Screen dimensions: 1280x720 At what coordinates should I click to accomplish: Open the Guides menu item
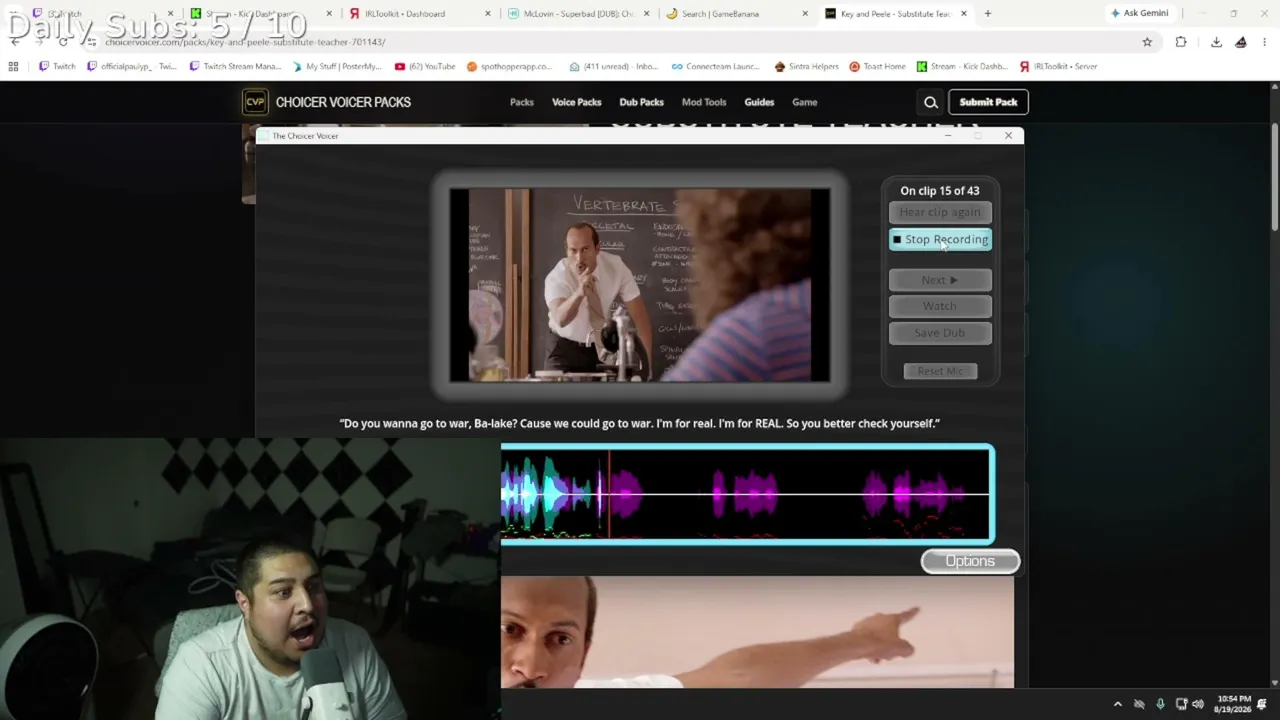tap(759, 102)
